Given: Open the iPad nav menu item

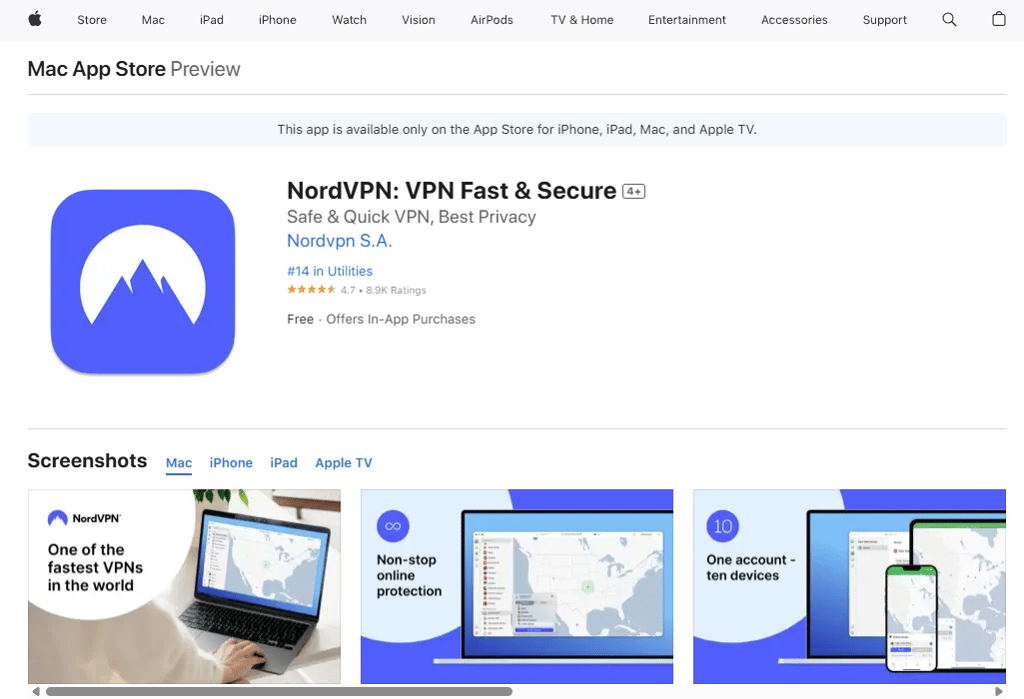Looking at the screenshot, I should click(212, 20).
